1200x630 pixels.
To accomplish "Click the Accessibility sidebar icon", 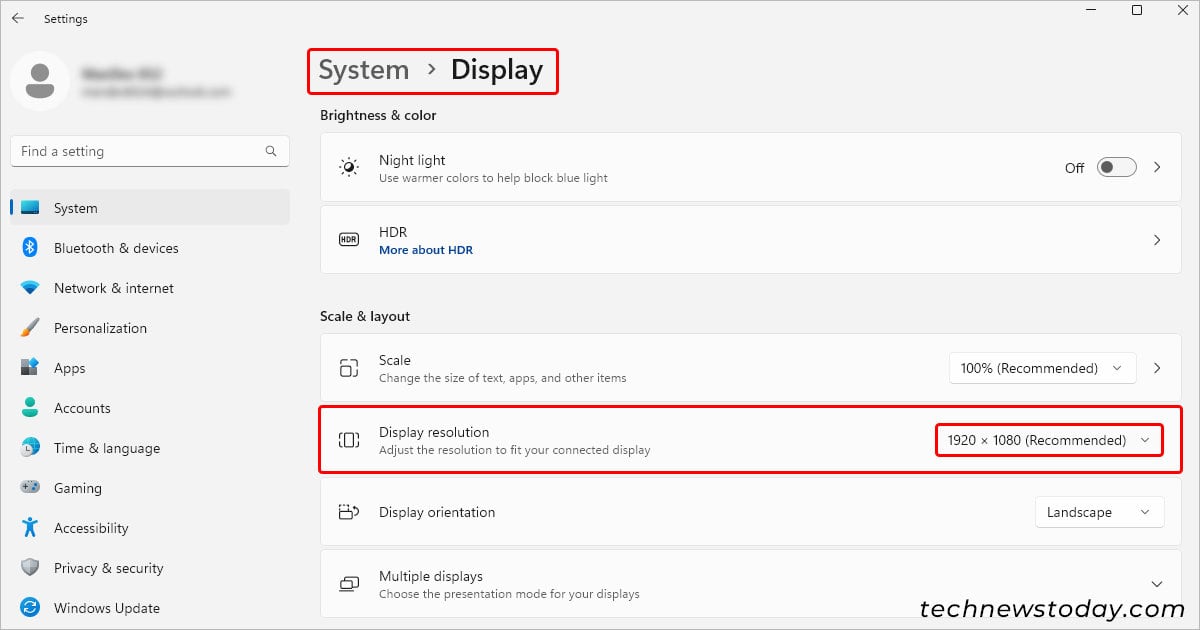I will (31, 528).
